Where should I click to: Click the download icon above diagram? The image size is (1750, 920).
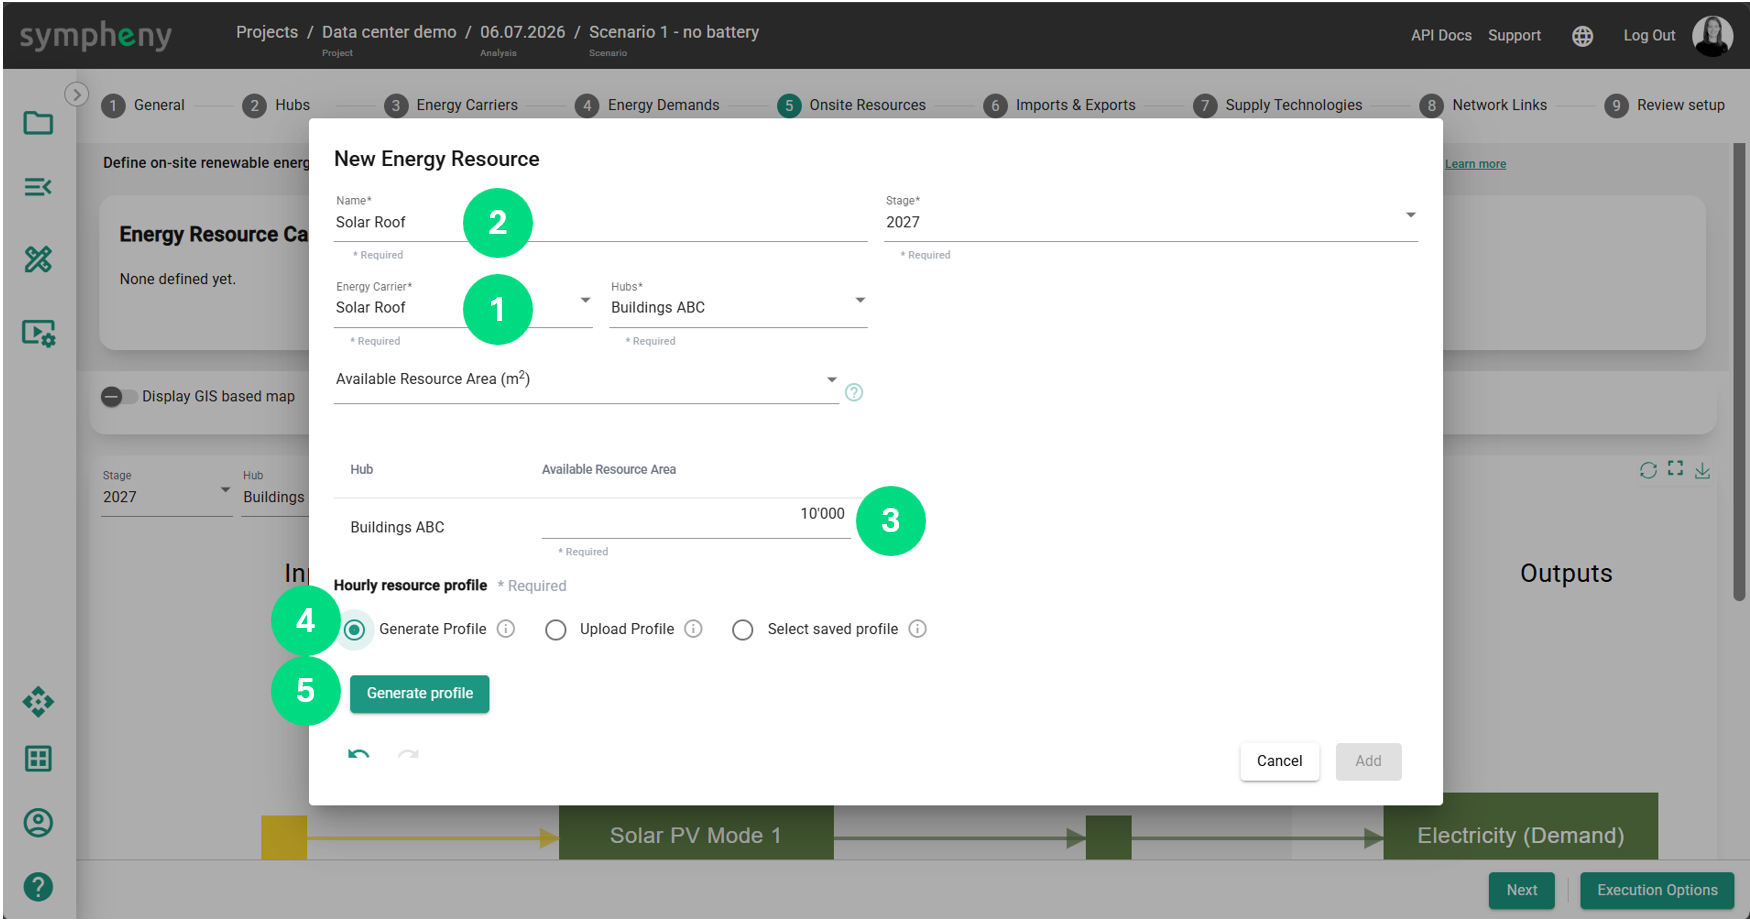1702,470
